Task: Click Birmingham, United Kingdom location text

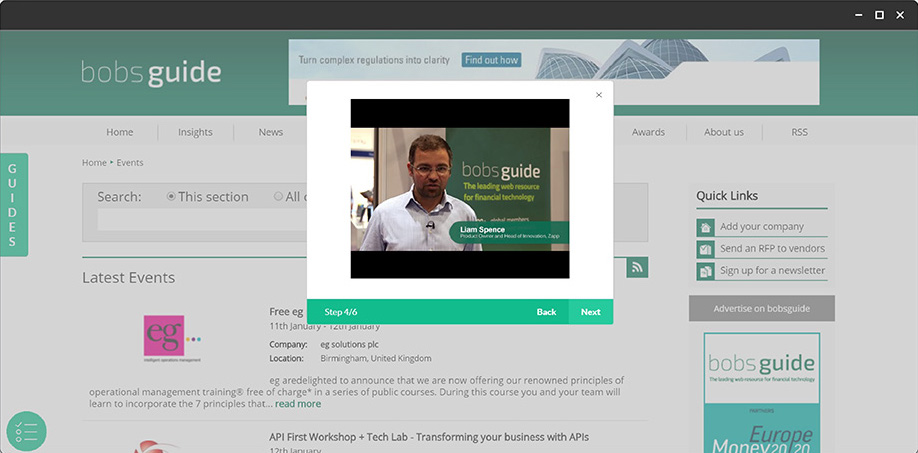Action: (x=376, y=358)
